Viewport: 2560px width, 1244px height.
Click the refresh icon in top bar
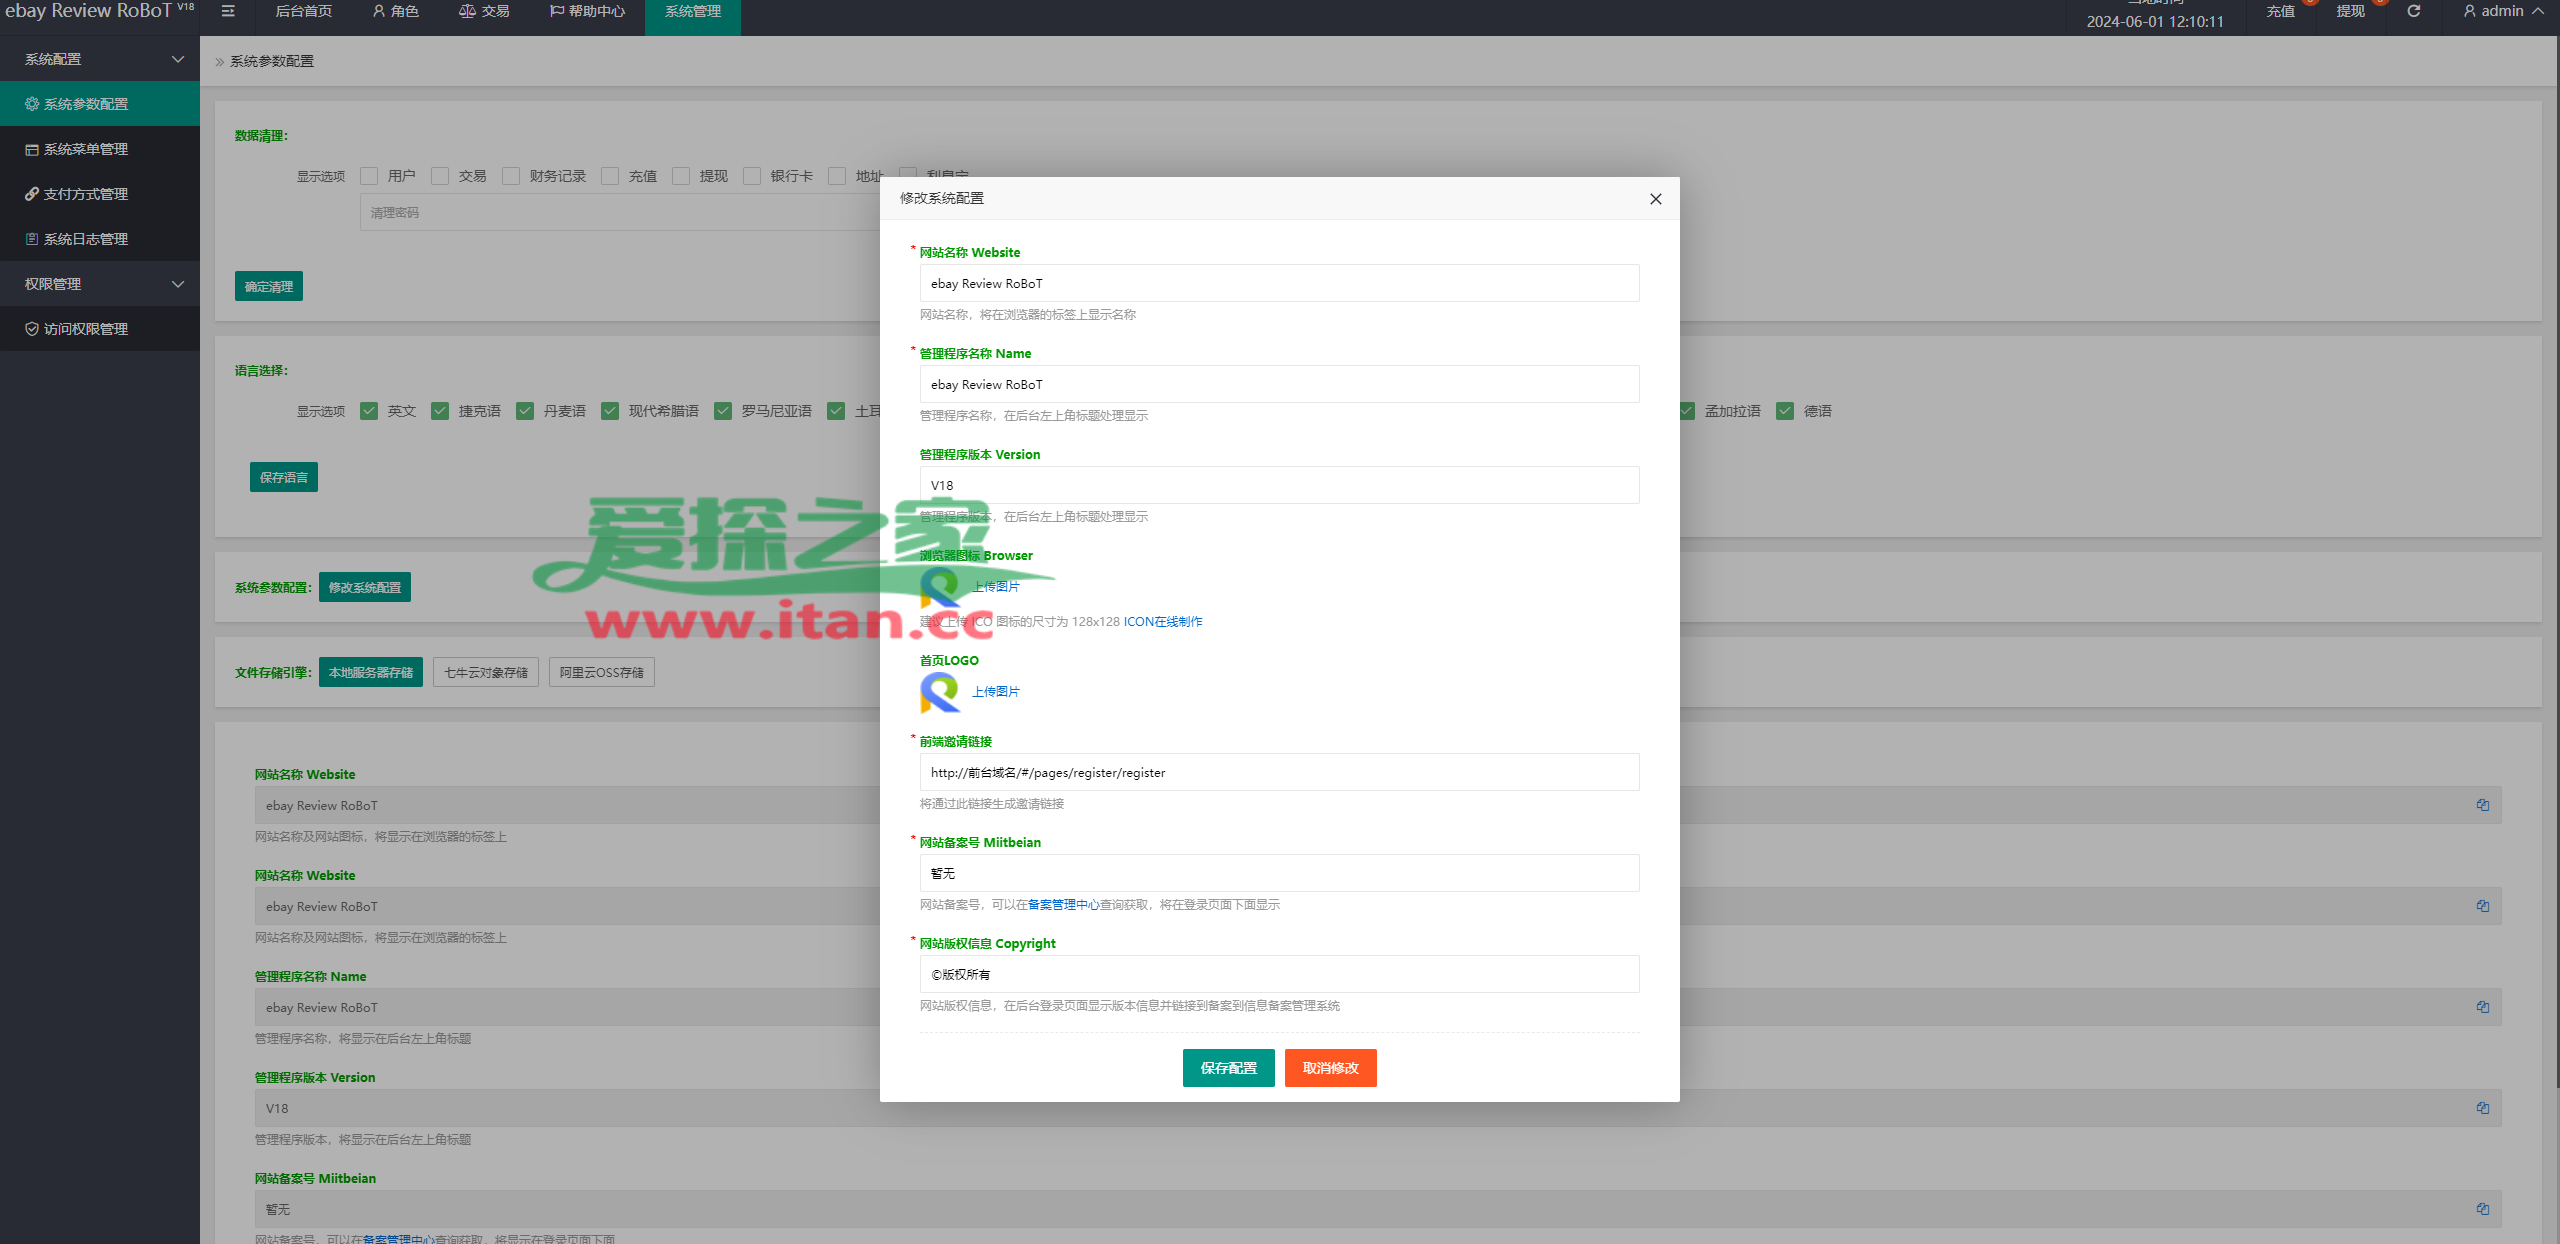[x=2413, y=11]
